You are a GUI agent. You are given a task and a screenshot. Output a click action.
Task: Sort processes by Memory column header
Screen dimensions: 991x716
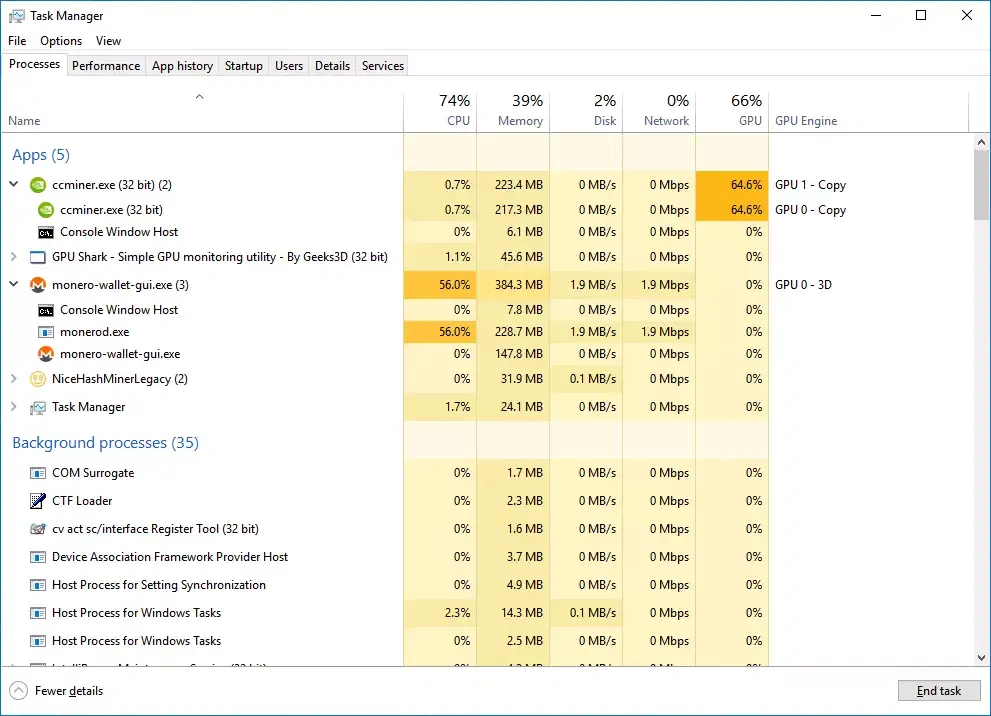[x=513, y=111]
